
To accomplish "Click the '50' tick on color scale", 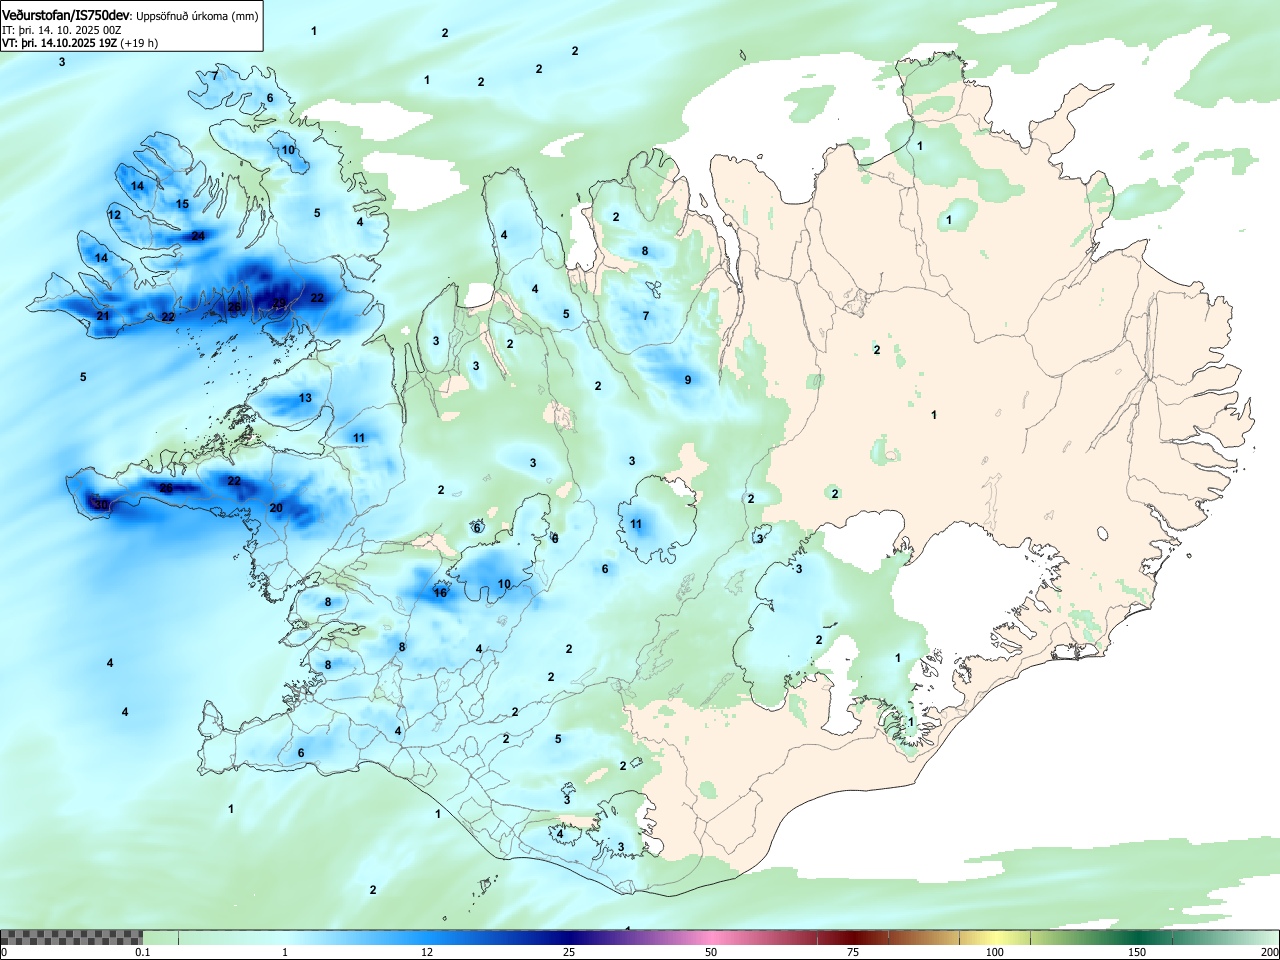I will 711,952.
